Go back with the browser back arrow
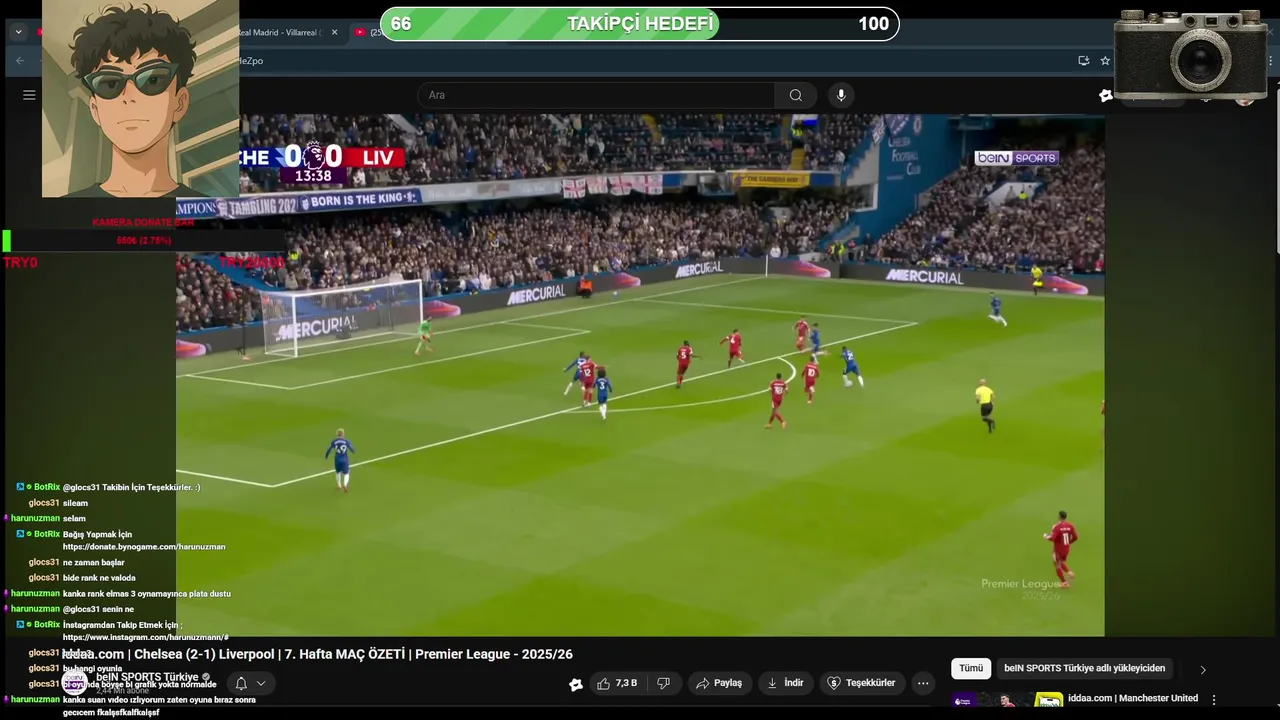Viewport: 1280px width, 720px height. pyautogui.click(x=19, y=61)
